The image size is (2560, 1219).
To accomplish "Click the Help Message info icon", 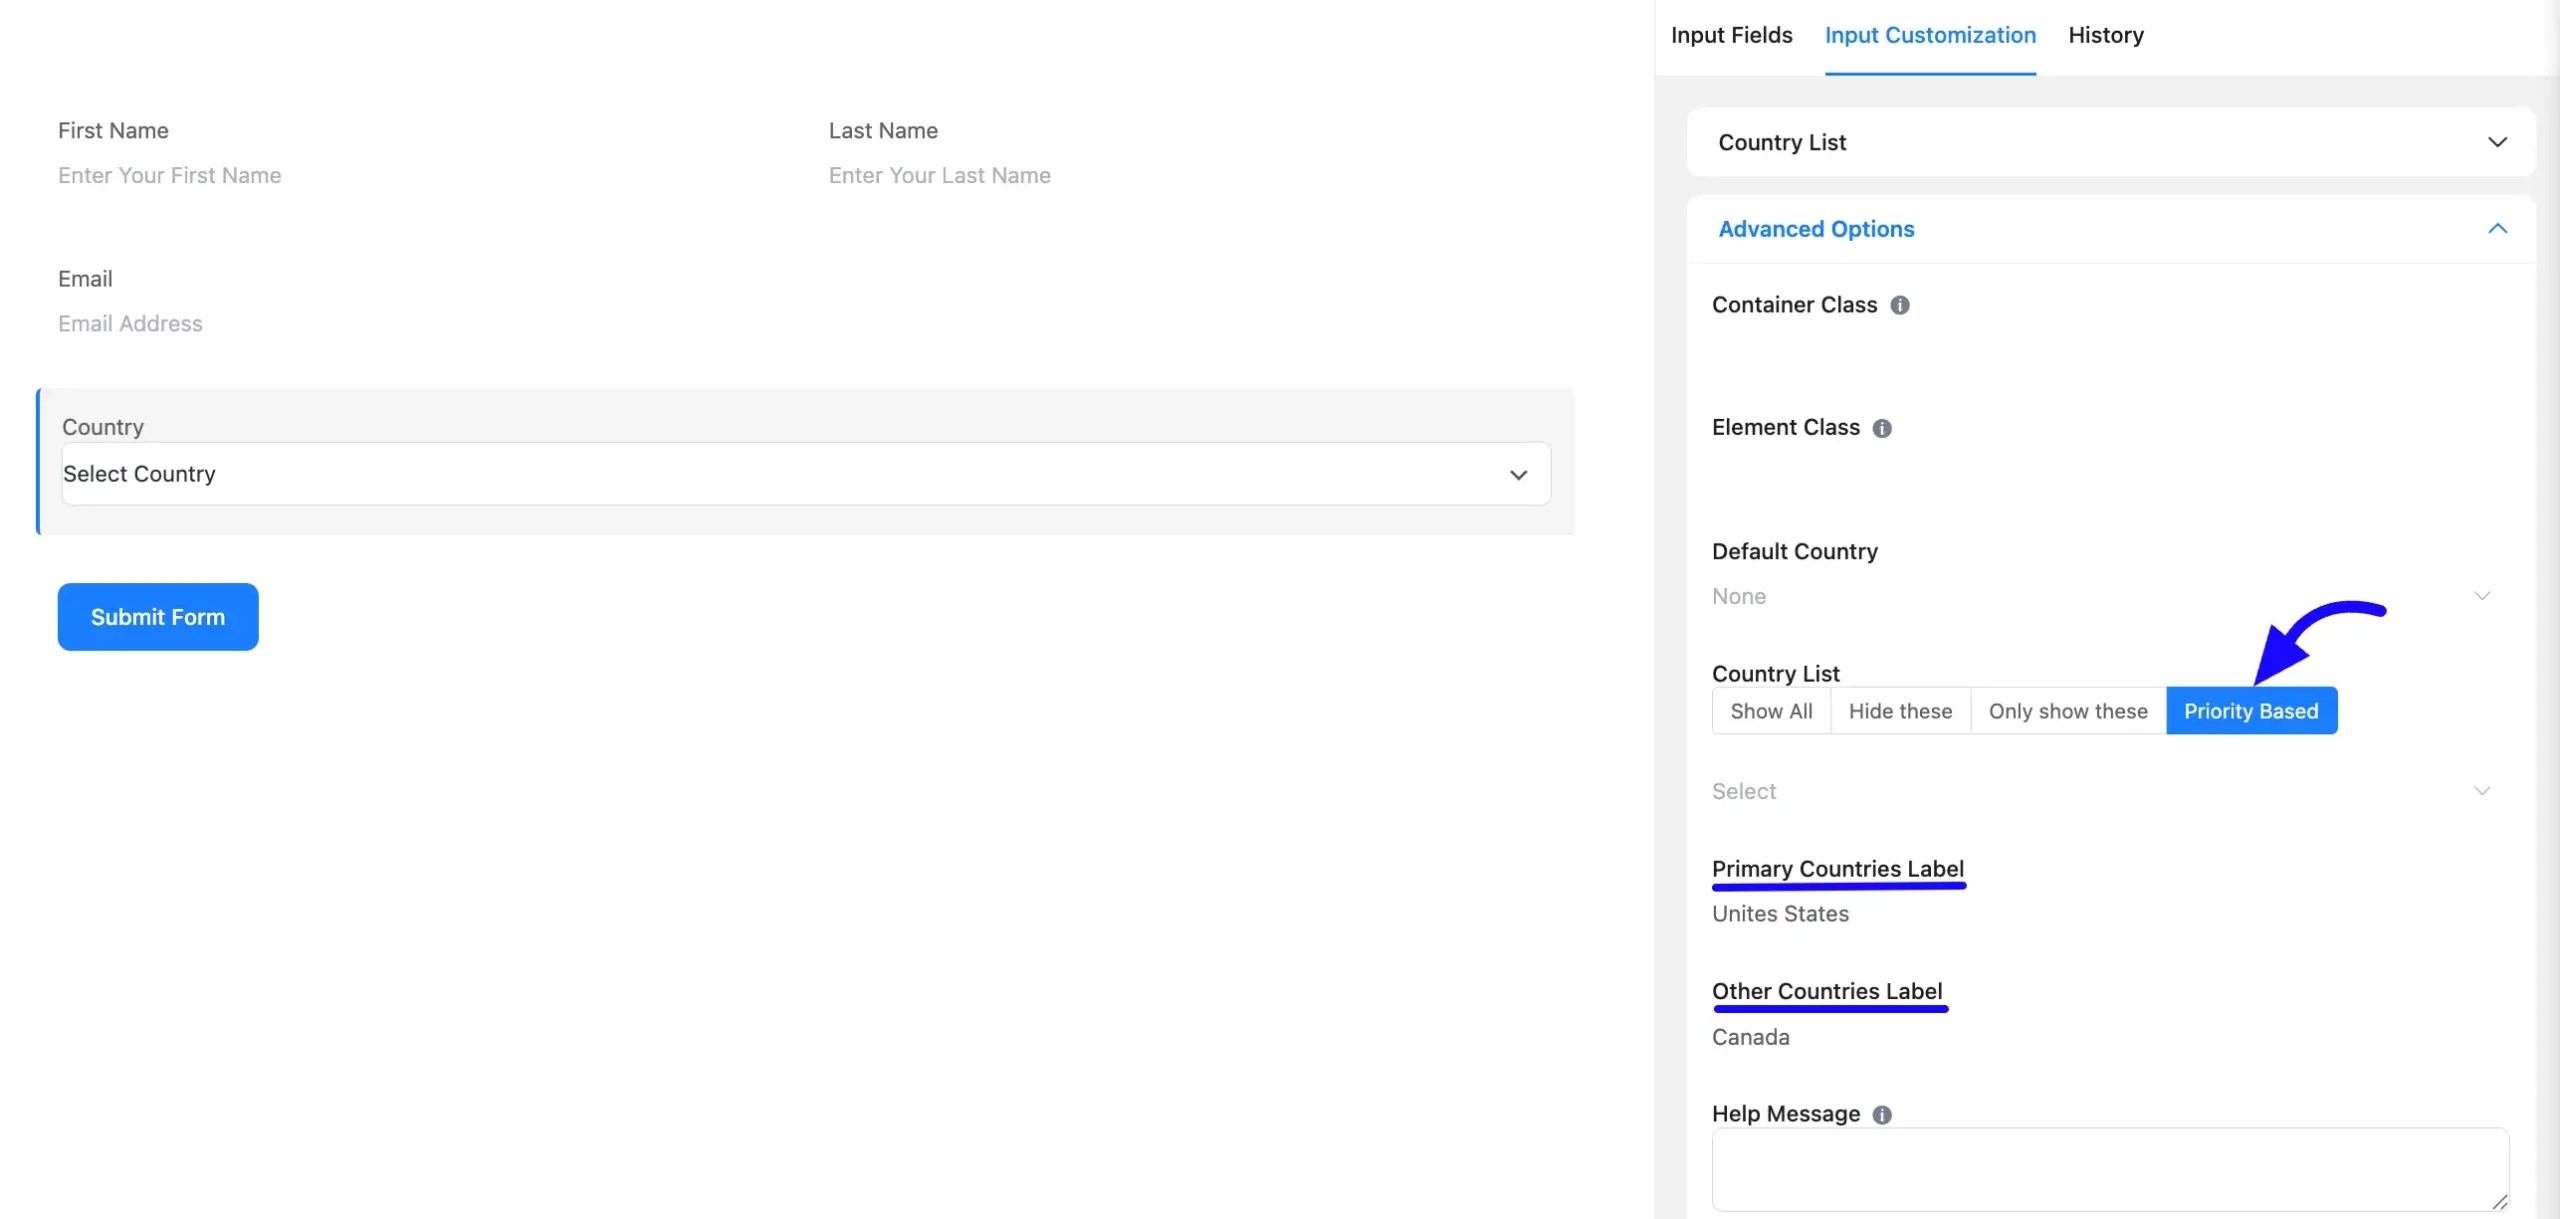I will (1881, 1114).
